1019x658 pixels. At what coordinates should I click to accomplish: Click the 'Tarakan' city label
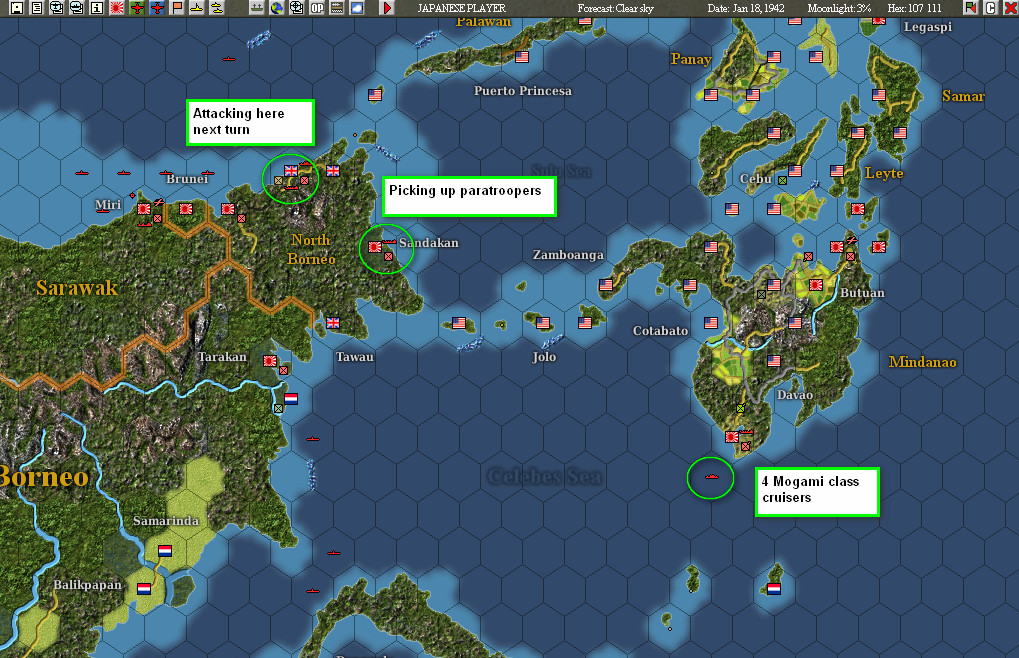[222, 357]
